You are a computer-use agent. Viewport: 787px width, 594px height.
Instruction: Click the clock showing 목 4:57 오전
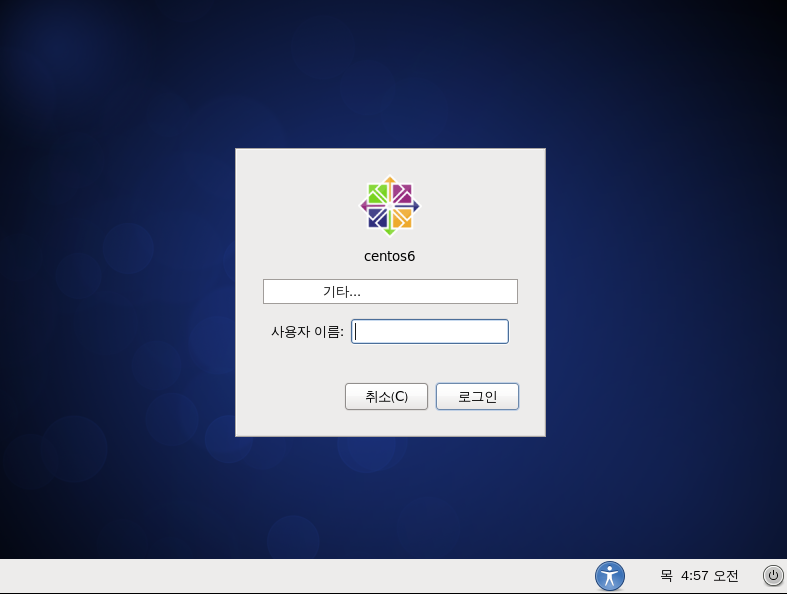pyautogui.click(x=699, y=575)
